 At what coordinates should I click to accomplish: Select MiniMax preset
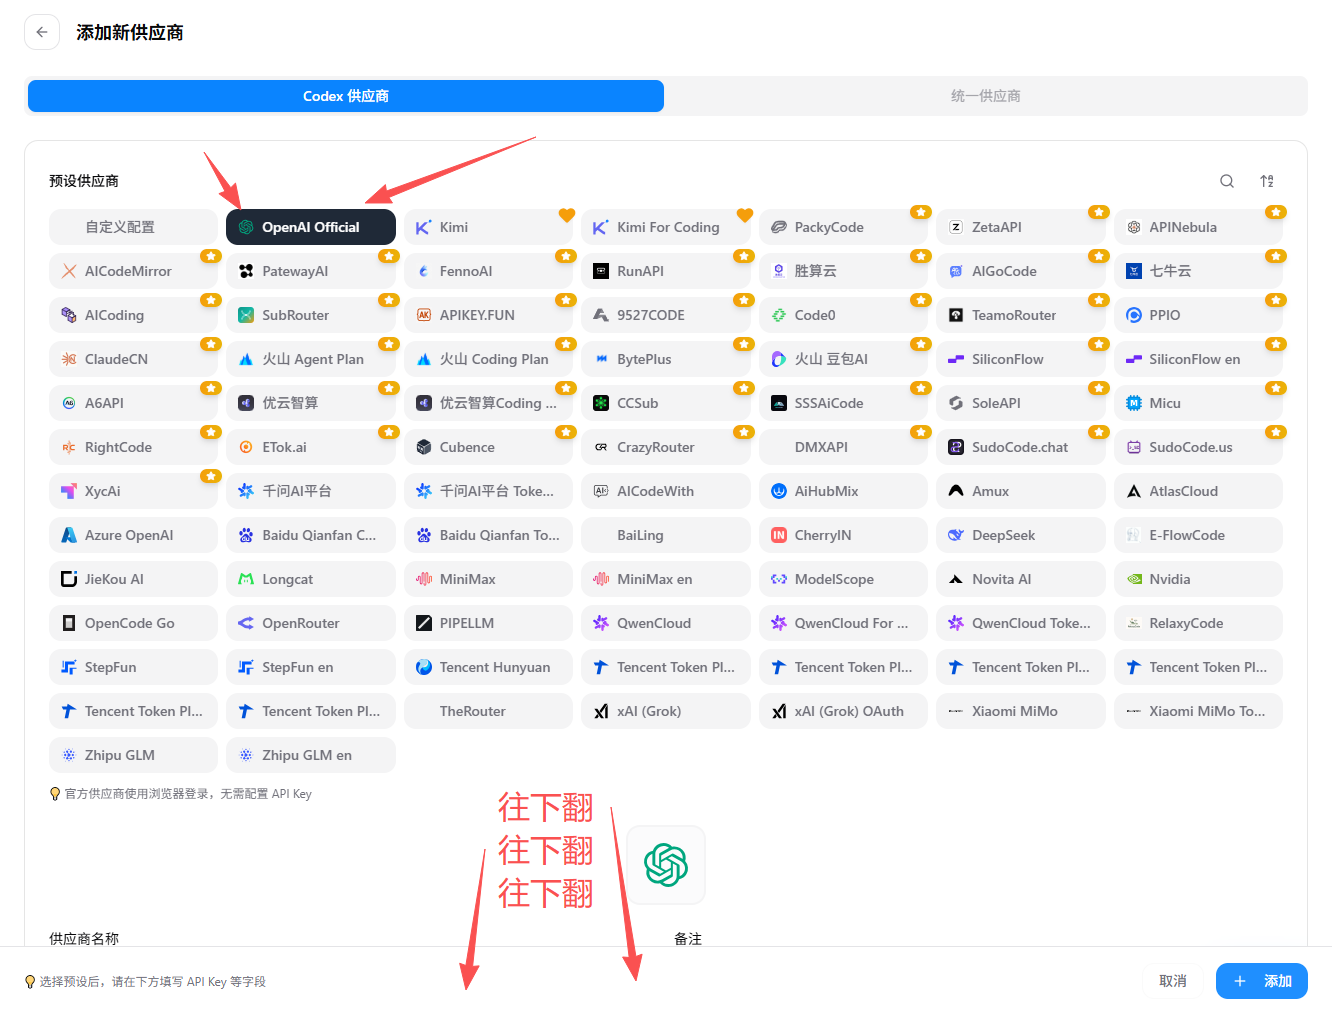pyautogui.click(x=488, y=579)
